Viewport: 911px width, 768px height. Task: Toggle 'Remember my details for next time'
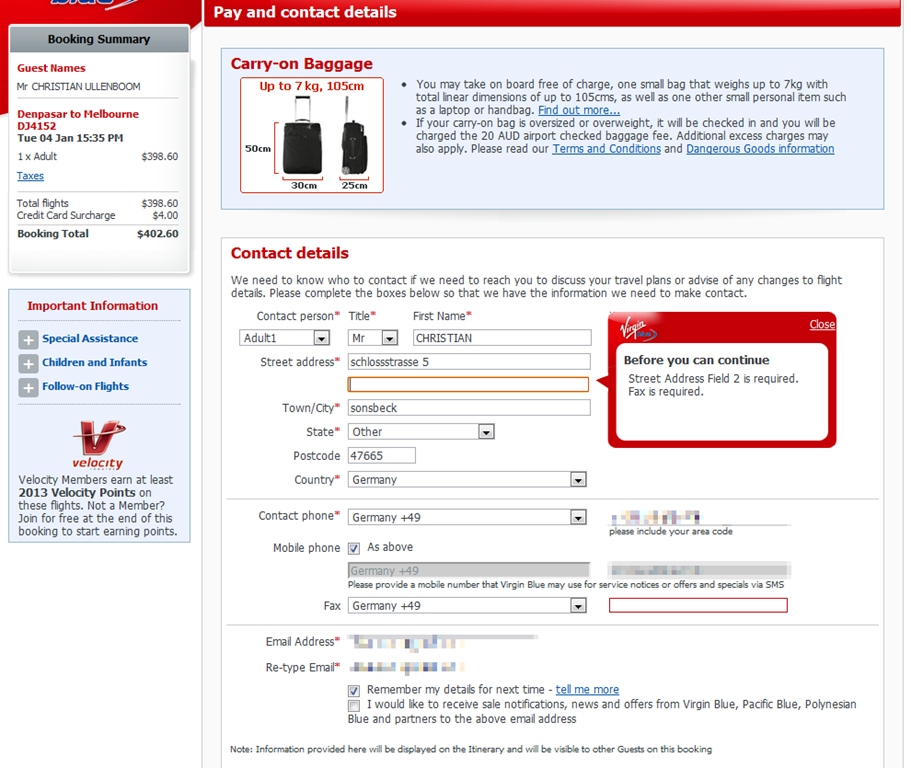point(354,690)
